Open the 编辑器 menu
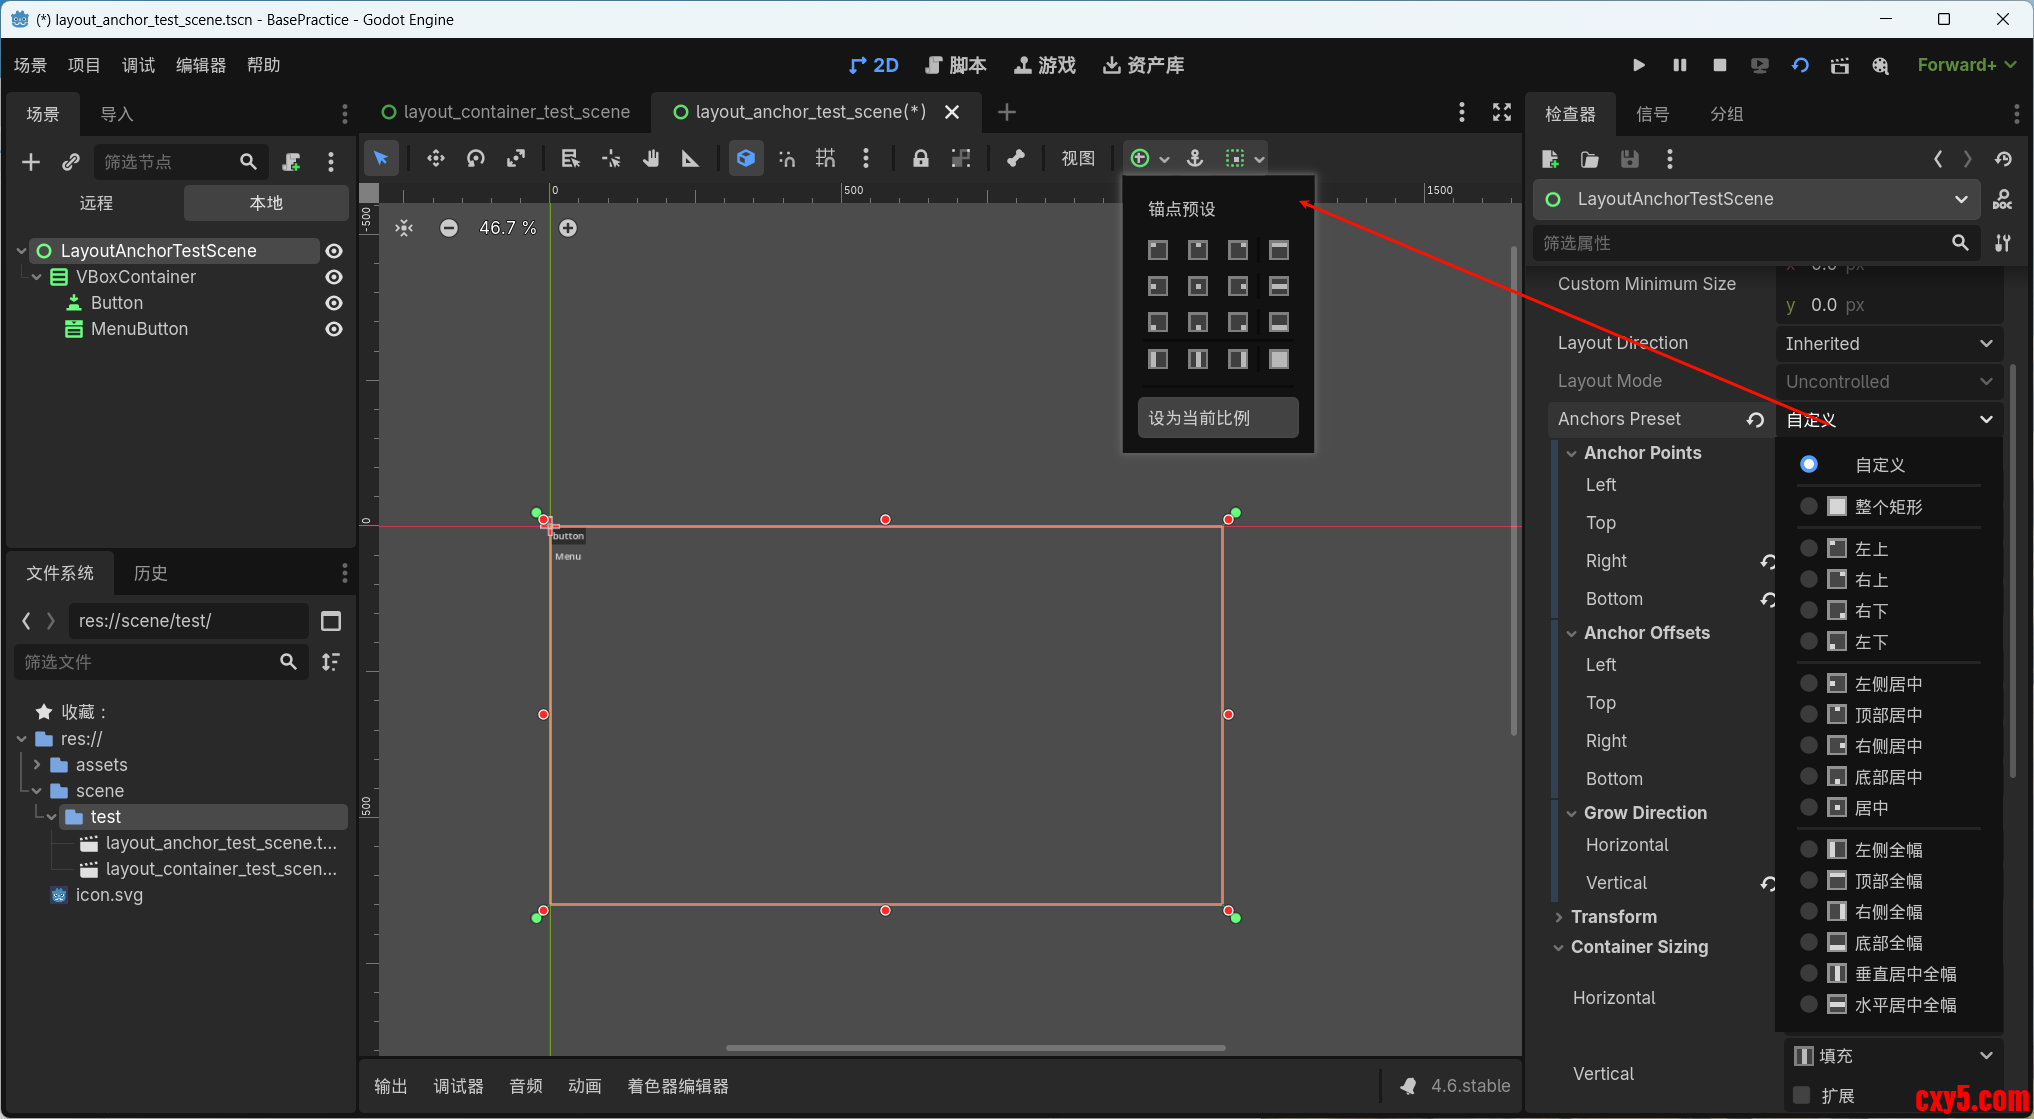2034x1119 pixels. [200, 65]
